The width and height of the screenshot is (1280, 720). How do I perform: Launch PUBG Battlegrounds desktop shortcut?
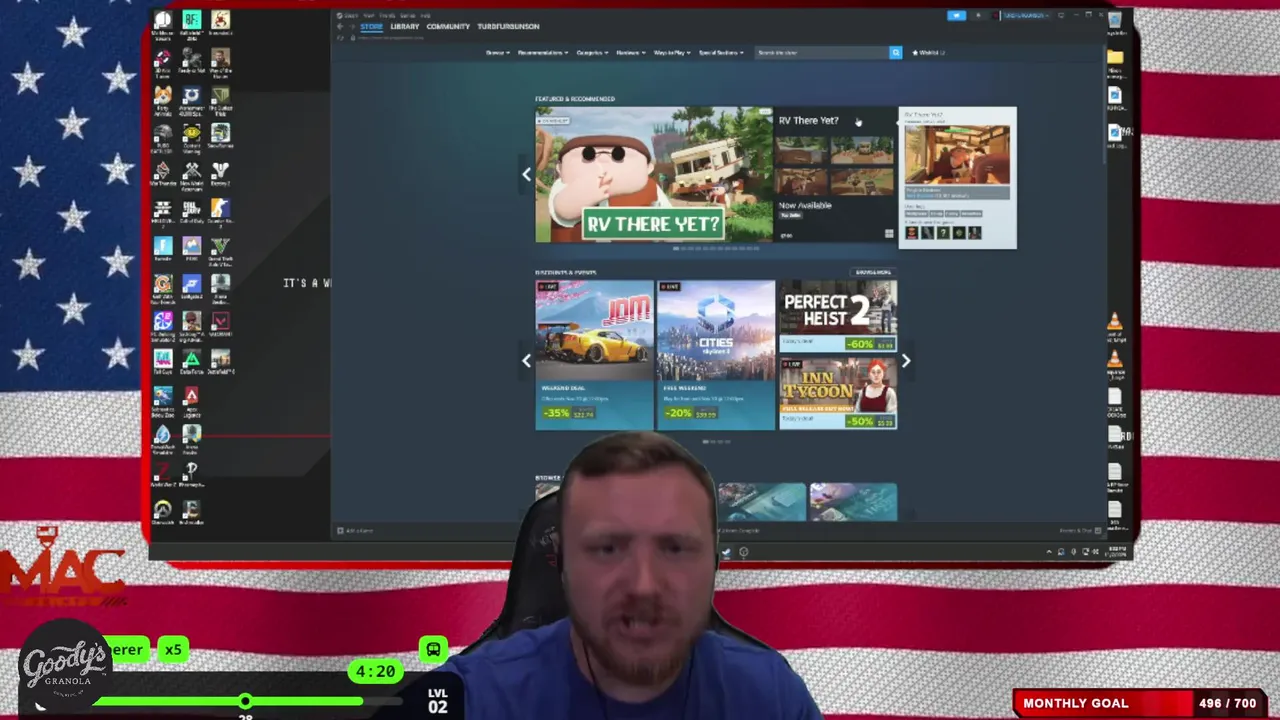click(162, 137)
